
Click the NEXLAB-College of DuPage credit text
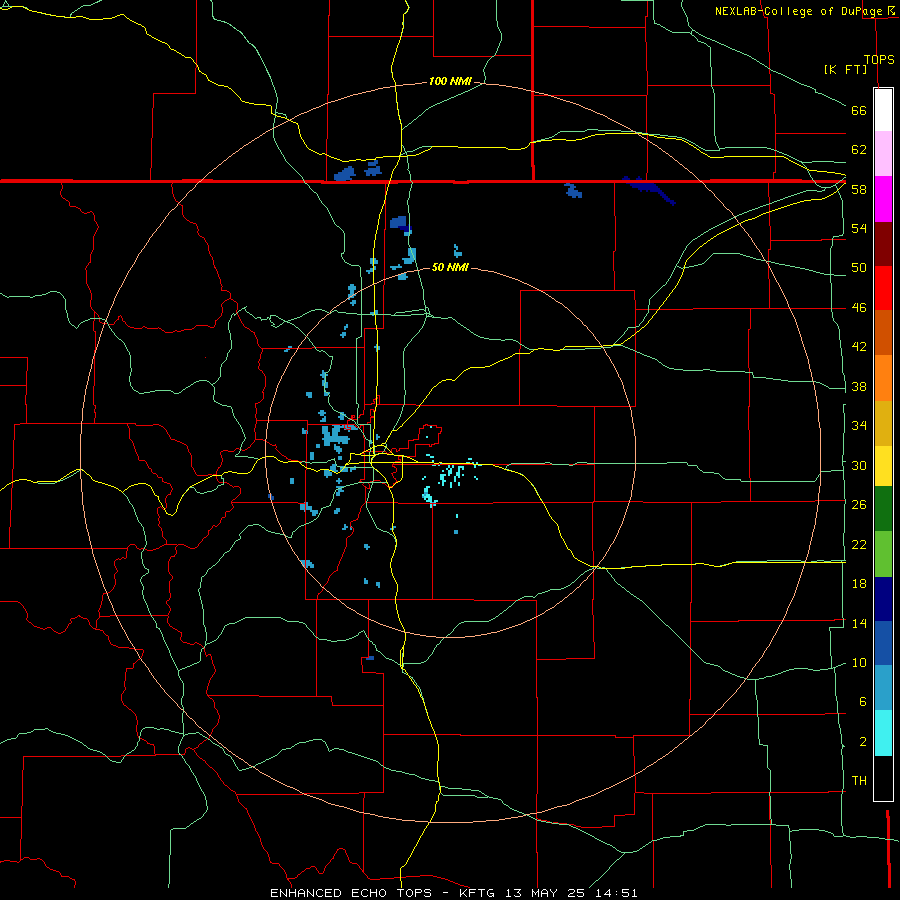[800, 11]
